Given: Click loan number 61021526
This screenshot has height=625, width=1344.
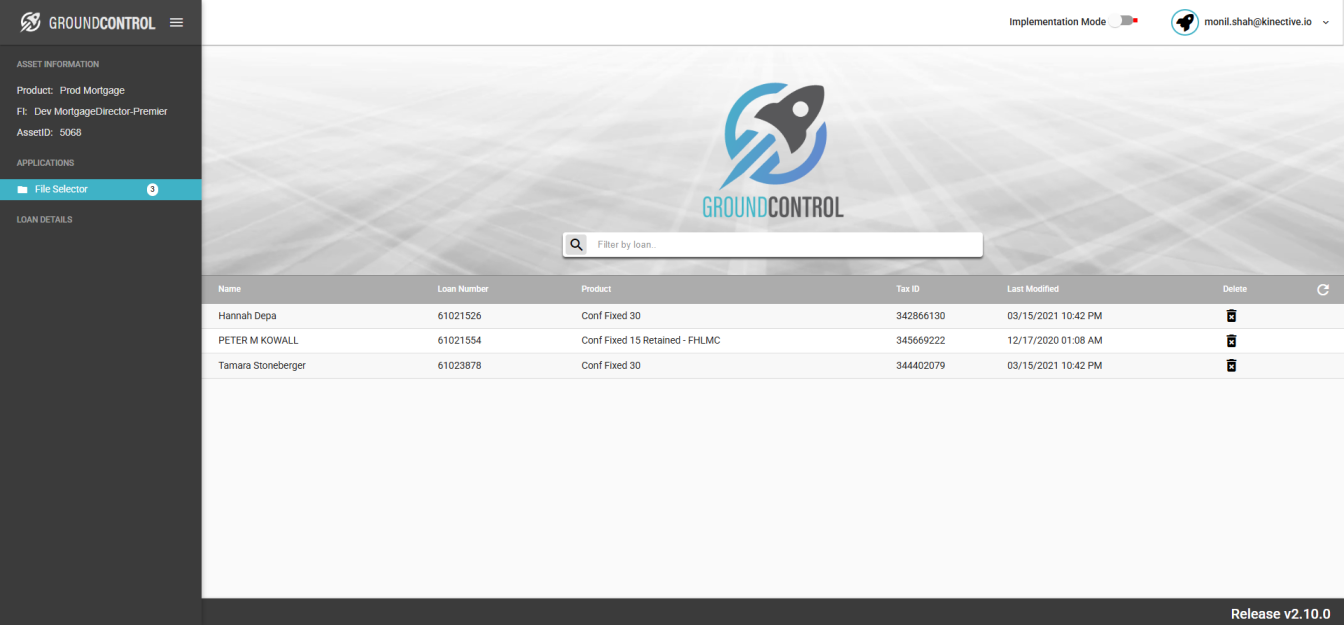Looking at the screenshot, I should click(460, 316).
